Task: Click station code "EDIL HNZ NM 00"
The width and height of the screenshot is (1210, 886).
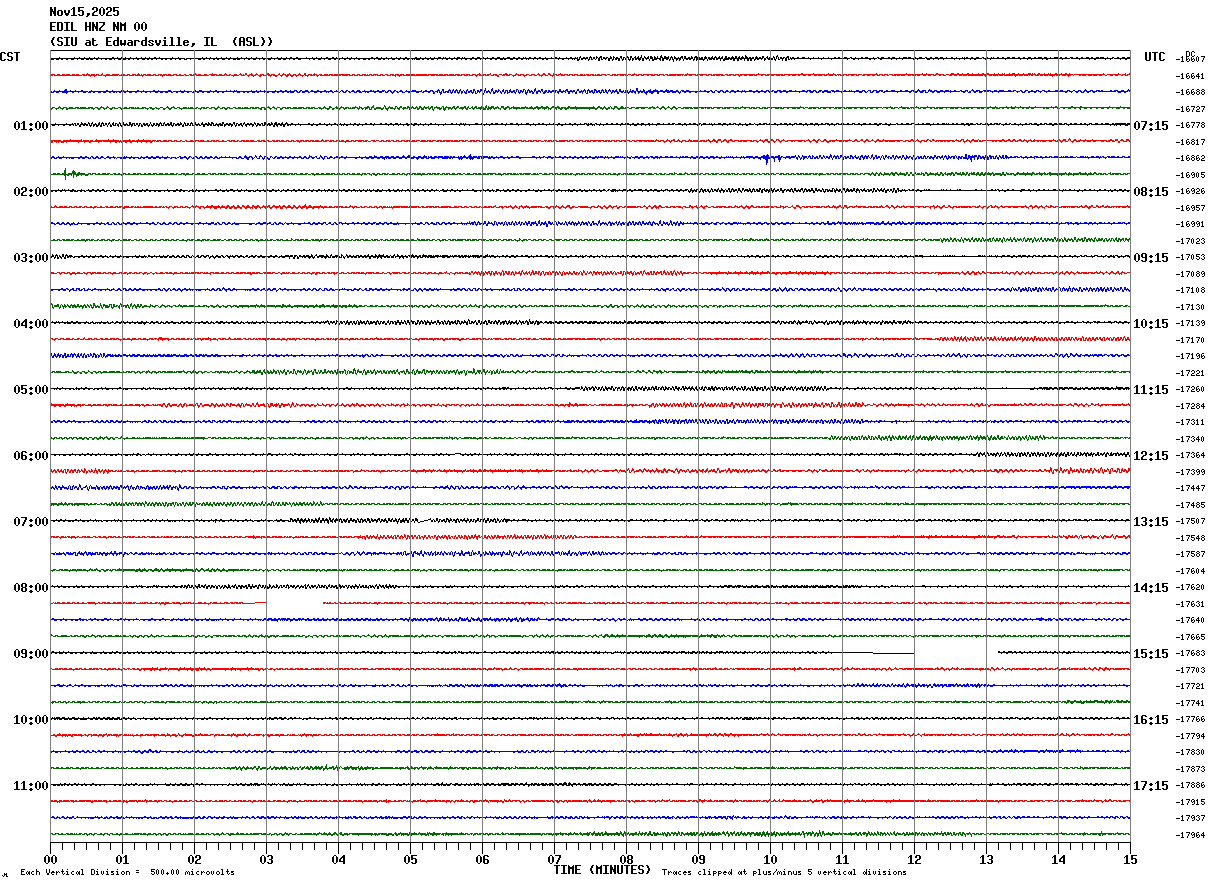Action: (98, 27)
